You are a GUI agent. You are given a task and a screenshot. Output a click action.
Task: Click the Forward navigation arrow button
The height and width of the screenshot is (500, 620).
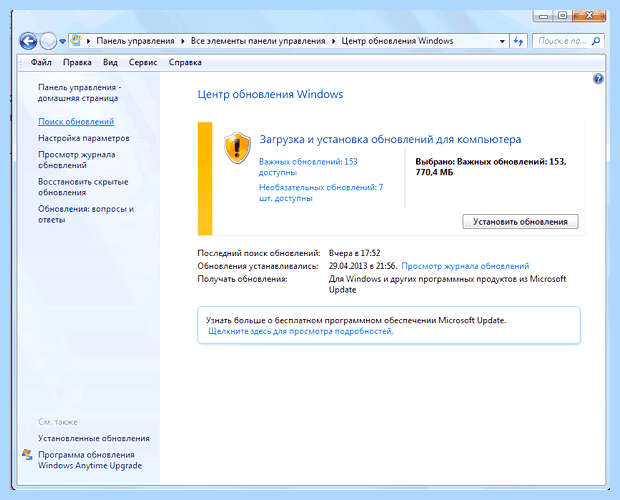[x=48, y=41]
